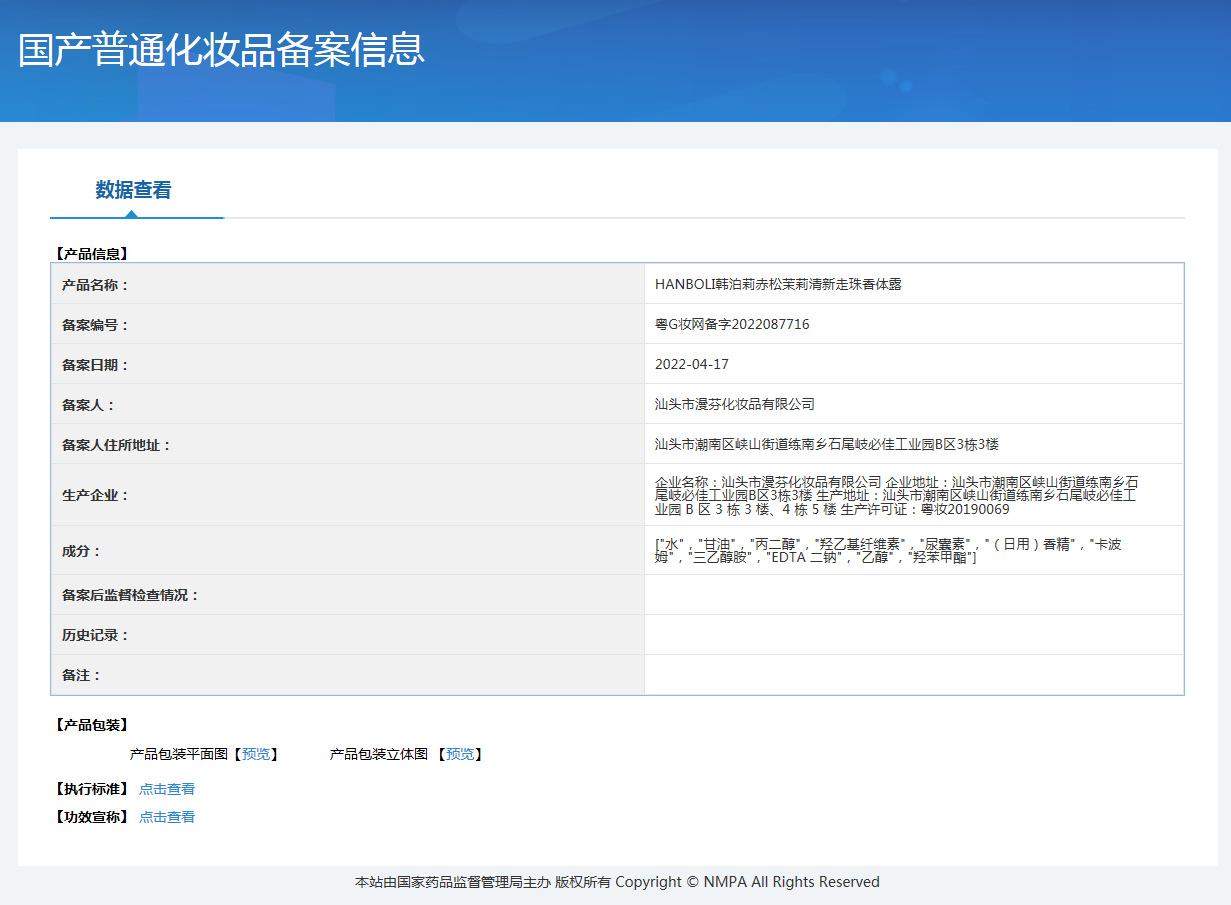Image resolution: width=1231 pixels, height=905 pixels.
Task: Click the 历史记录 row label
Action: [96, 635]
